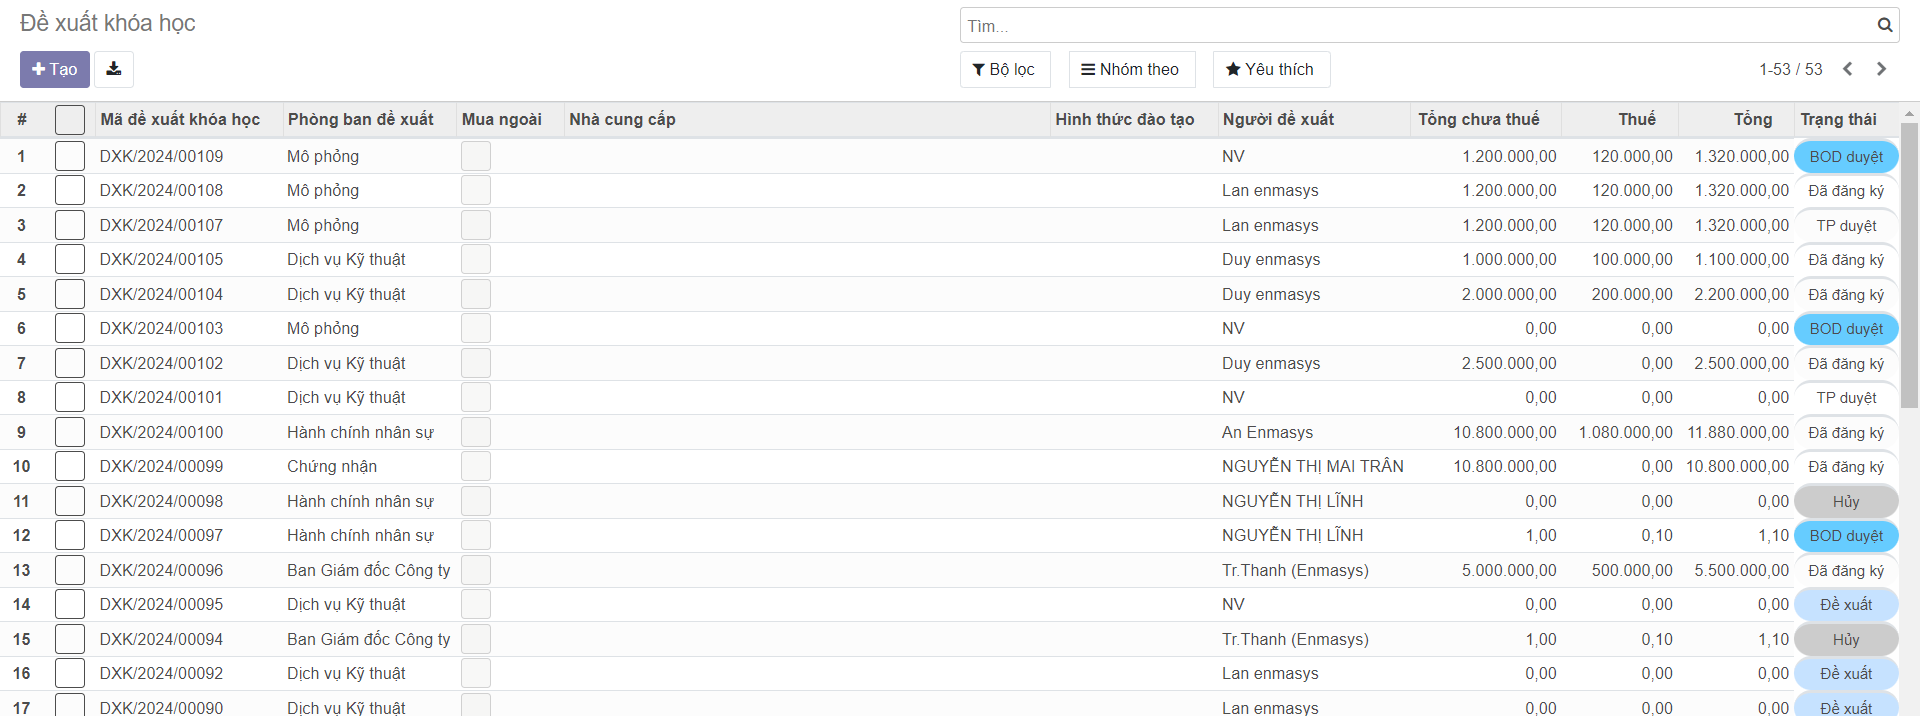
Task: Open the Bộ lọc filter dropdown
Action: click(1004, 69)
